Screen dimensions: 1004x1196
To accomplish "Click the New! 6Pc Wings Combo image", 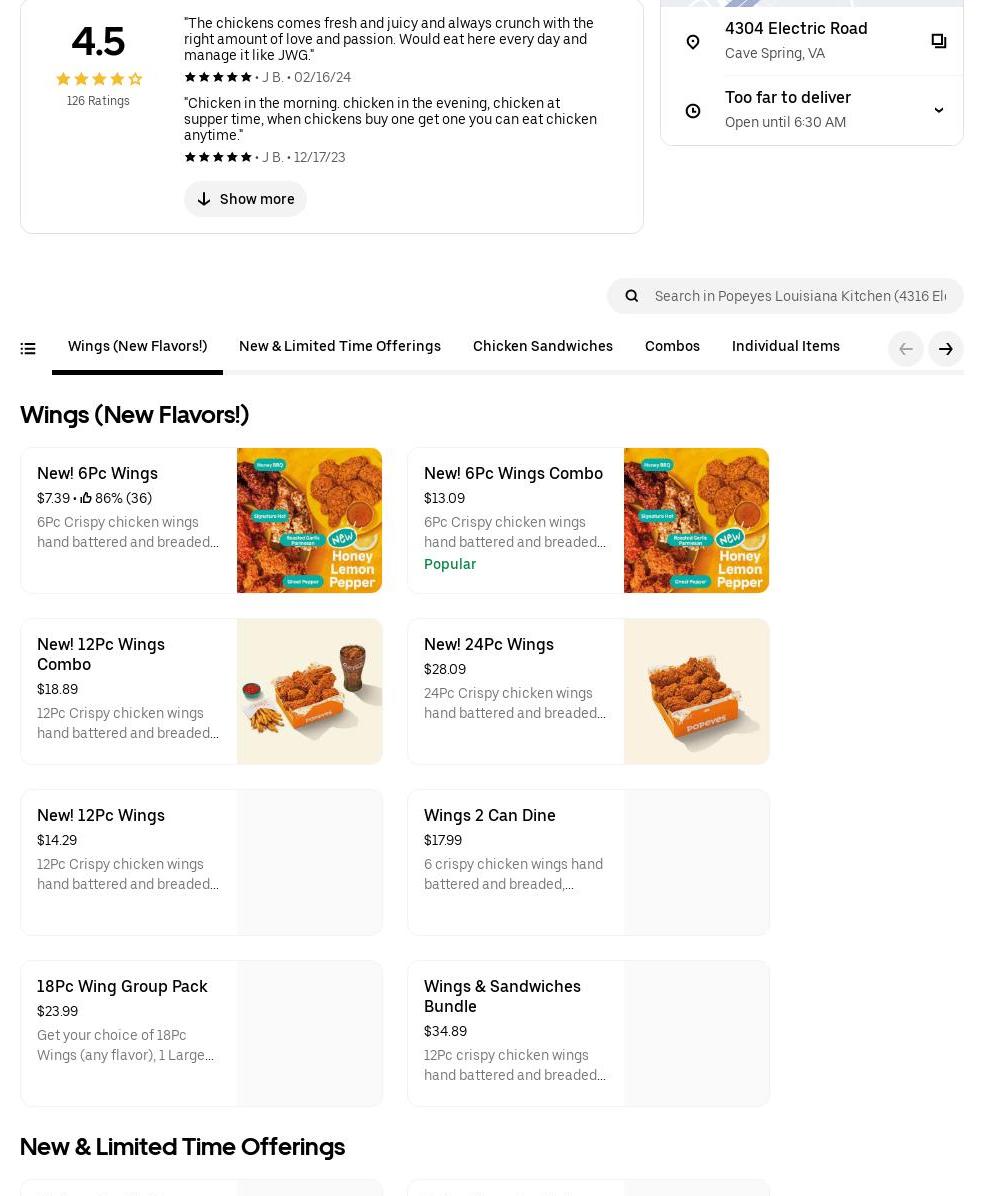I will point(696,521).
